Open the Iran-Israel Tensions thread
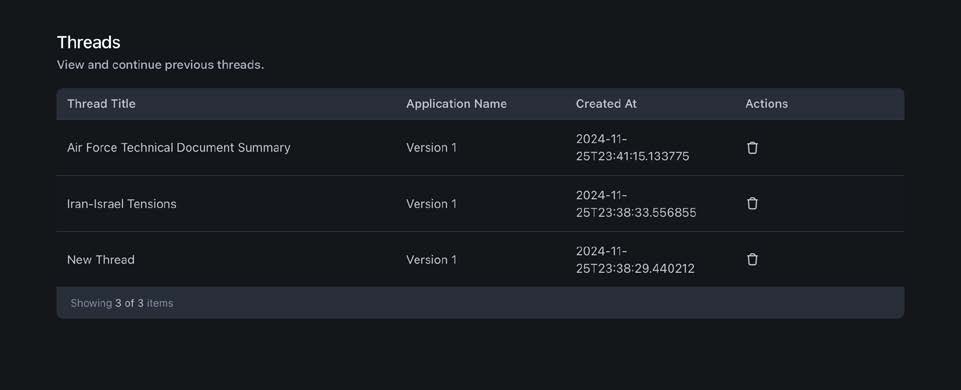961x390 pixels. (x=121, y=204)
